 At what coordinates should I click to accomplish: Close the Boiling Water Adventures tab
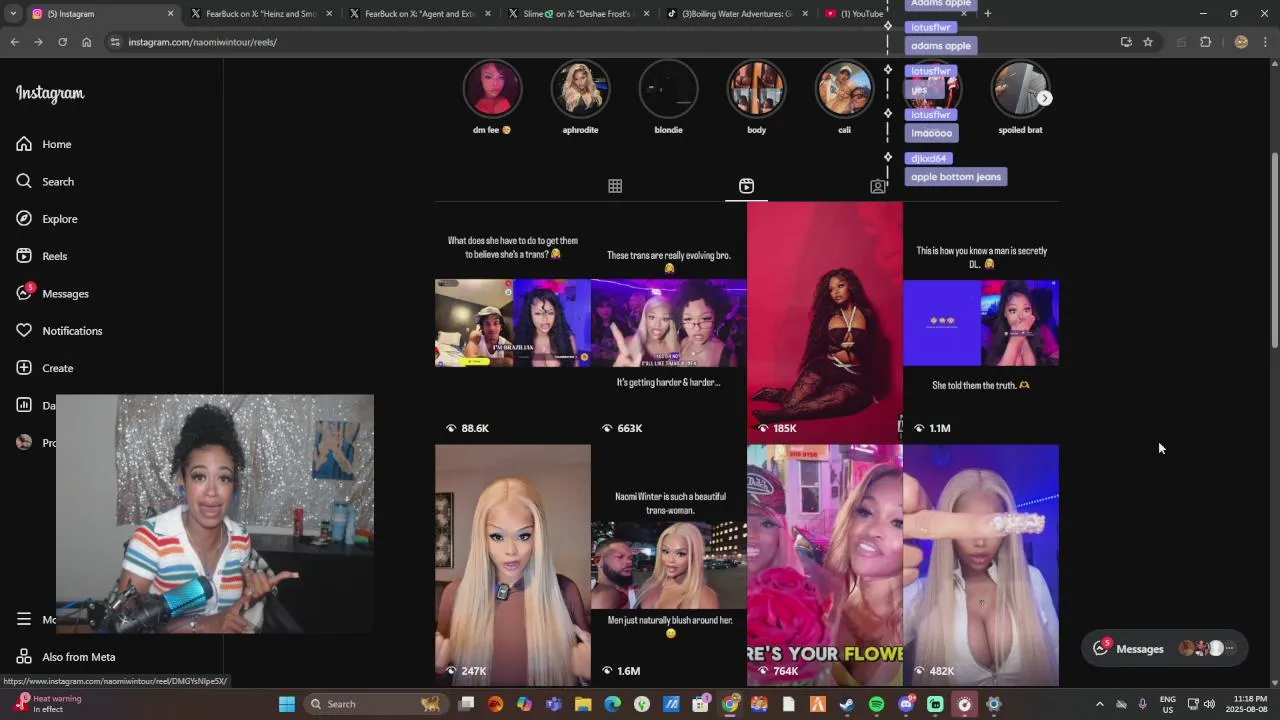click(x=806, y=14)
